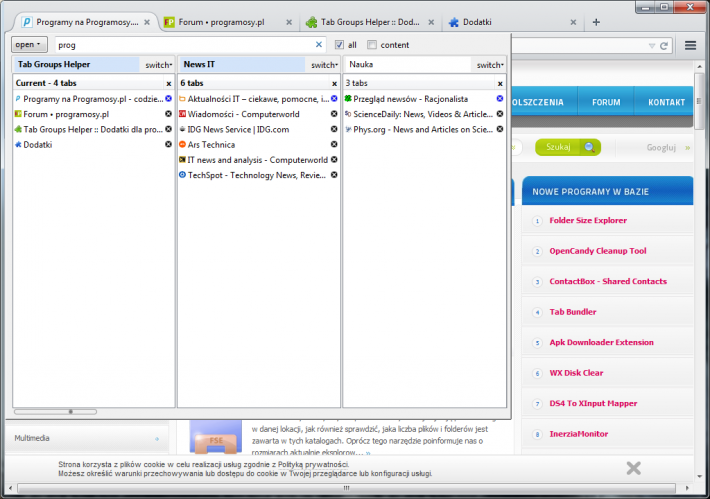Close 'Programy na Programosy.pl' entry in group list
This screenshot has width=710, height=499.
168,98
